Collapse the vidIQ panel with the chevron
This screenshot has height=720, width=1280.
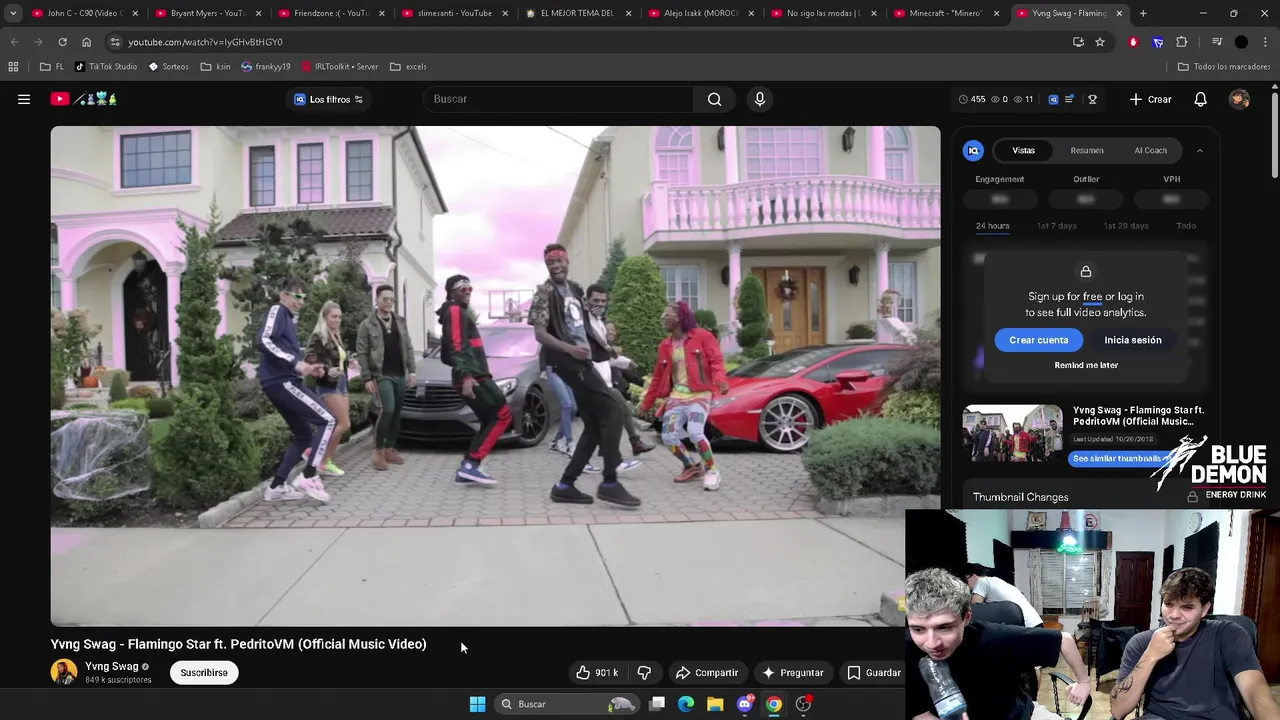[x=1200, y=150]
